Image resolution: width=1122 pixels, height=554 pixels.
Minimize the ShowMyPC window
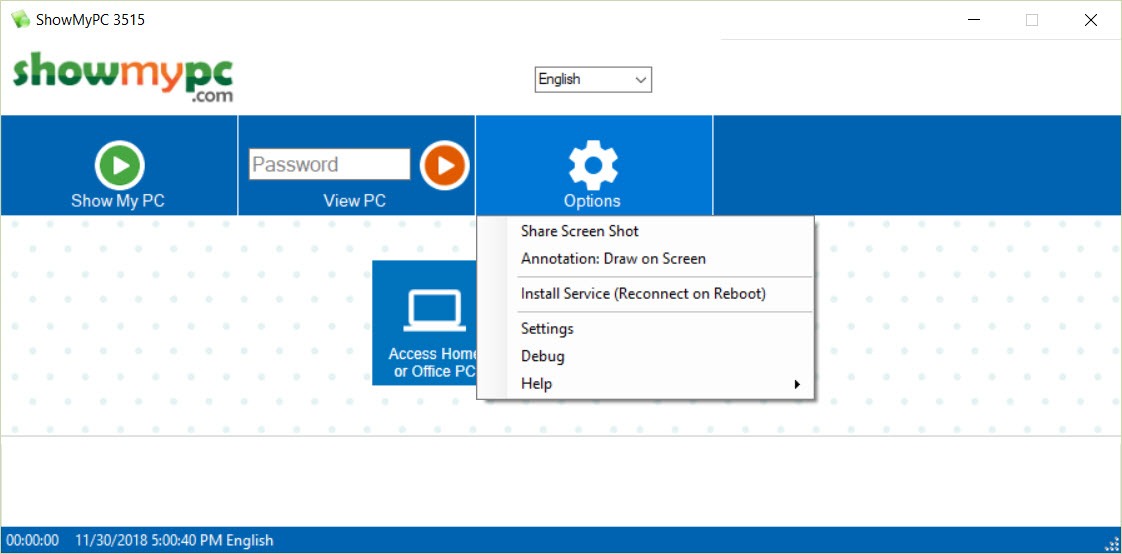973,20
